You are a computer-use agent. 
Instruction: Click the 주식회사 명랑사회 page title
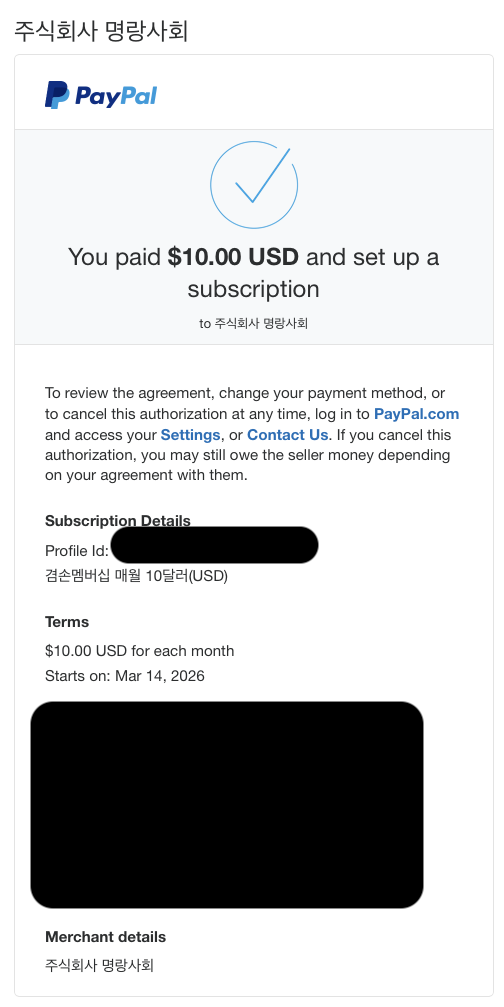101,30
